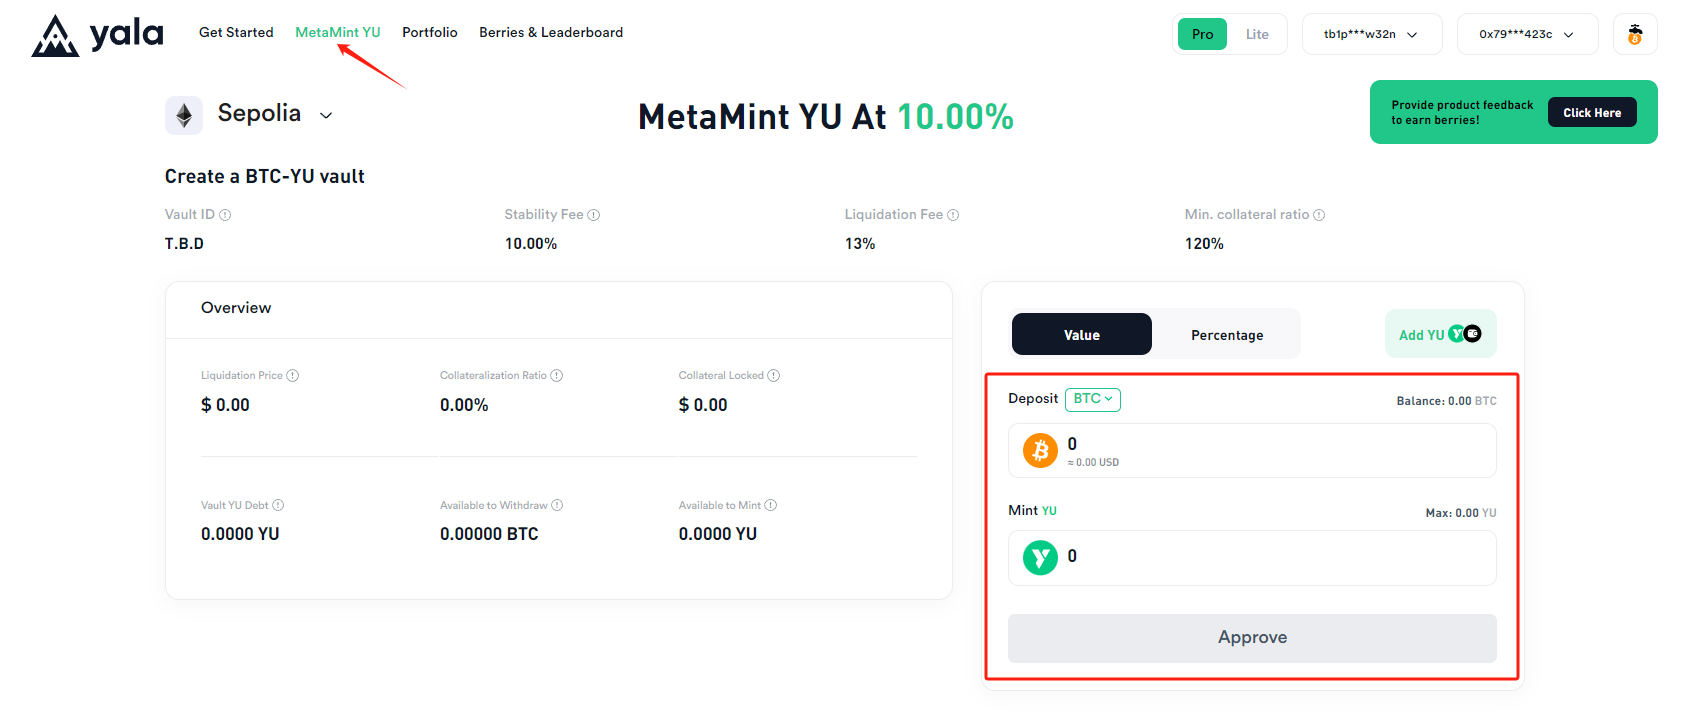Click Vault ID info icon
The height and width of the screenshot is (726, 1685).
(225, 215)
